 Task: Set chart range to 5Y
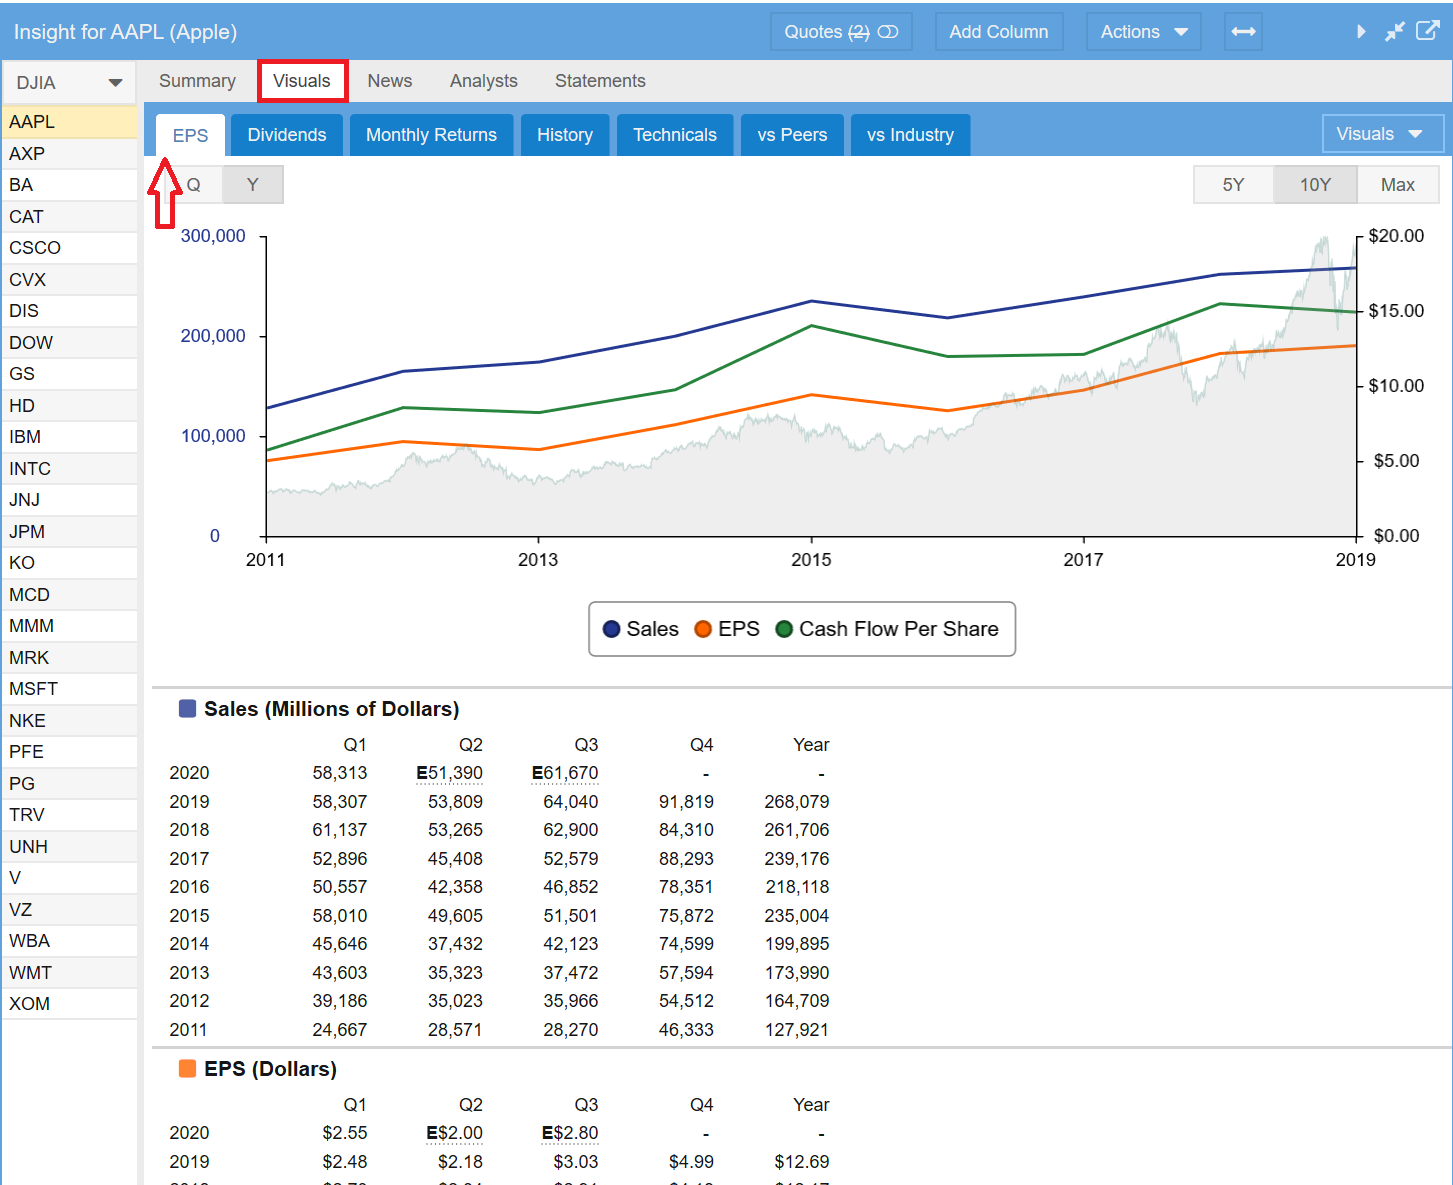coord(1233,185)
